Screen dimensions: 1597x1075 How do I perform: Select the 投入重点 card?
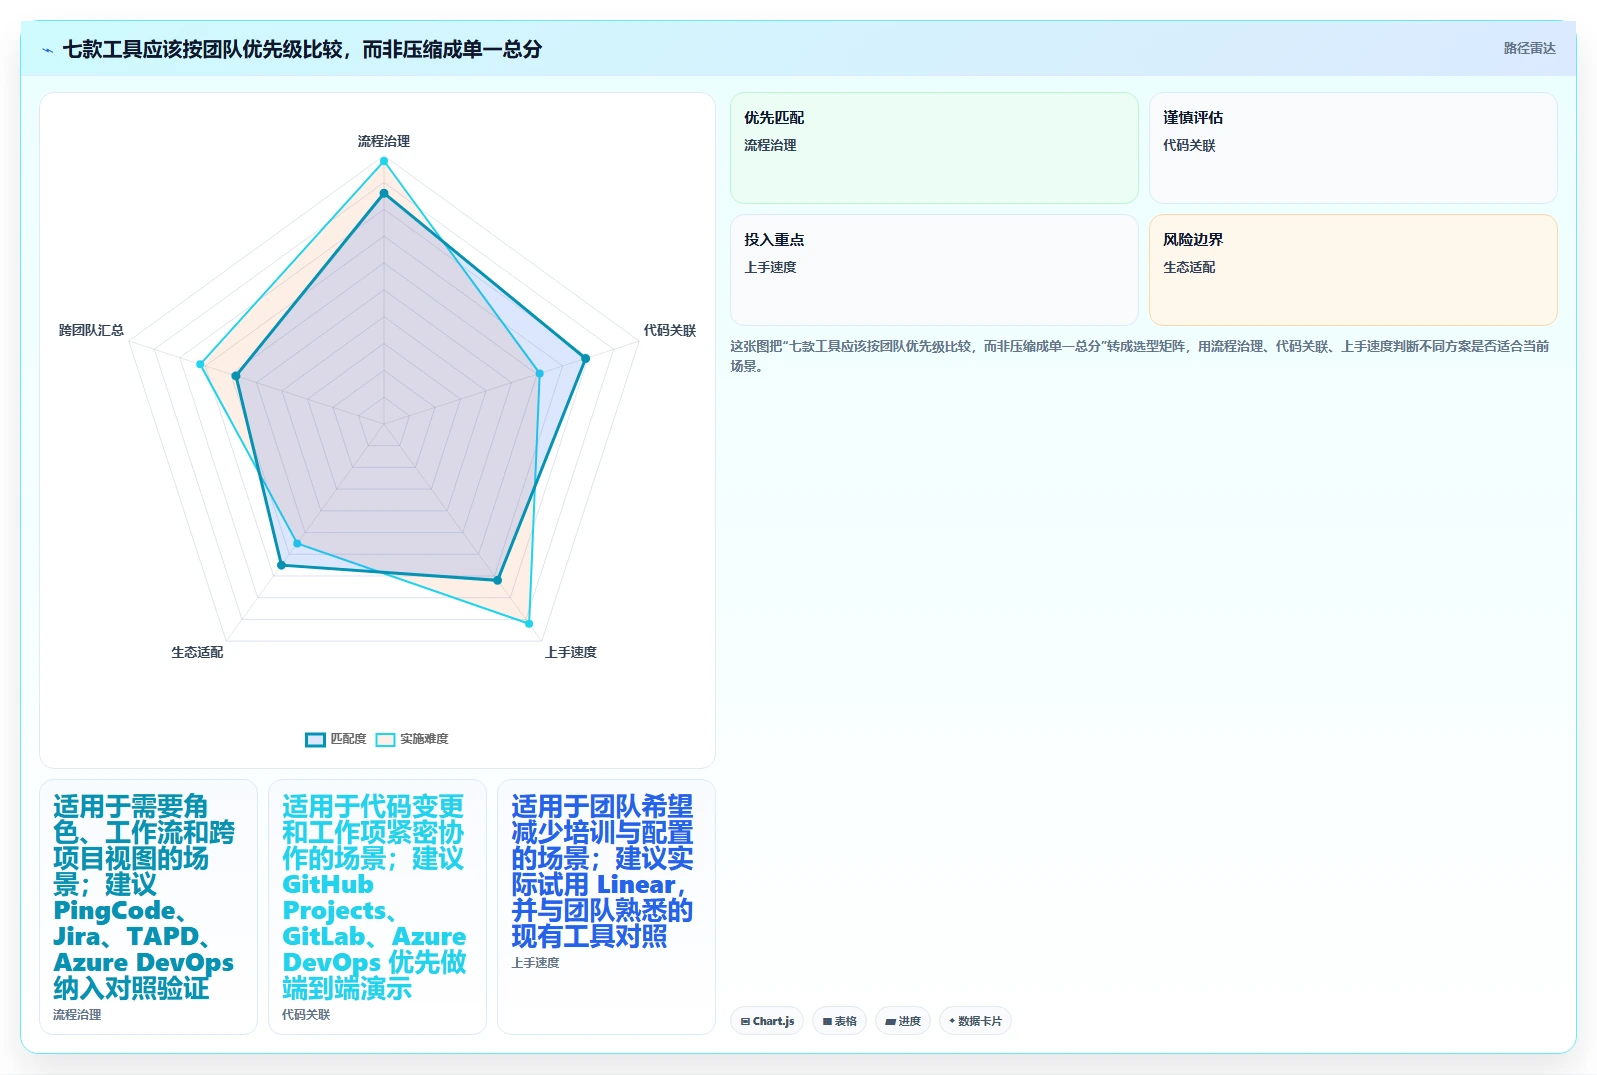pos(934,270)
